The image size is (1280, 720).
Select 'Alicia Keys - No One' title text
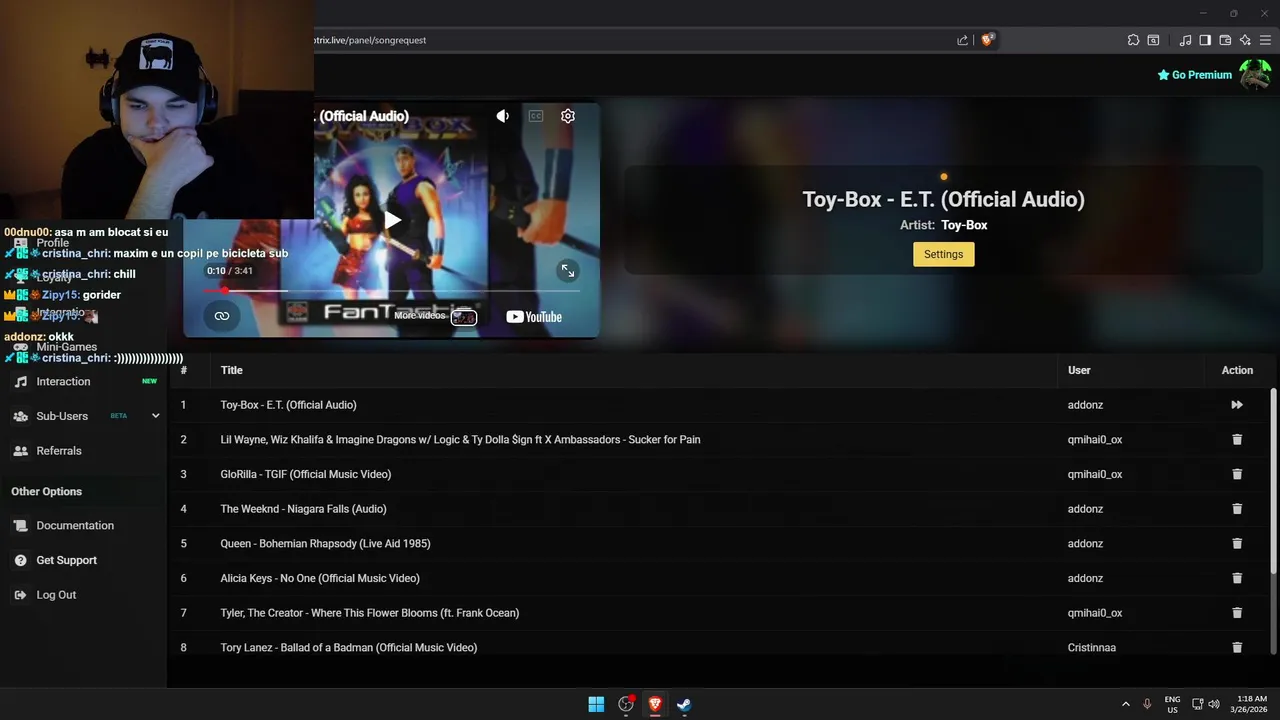320,578
